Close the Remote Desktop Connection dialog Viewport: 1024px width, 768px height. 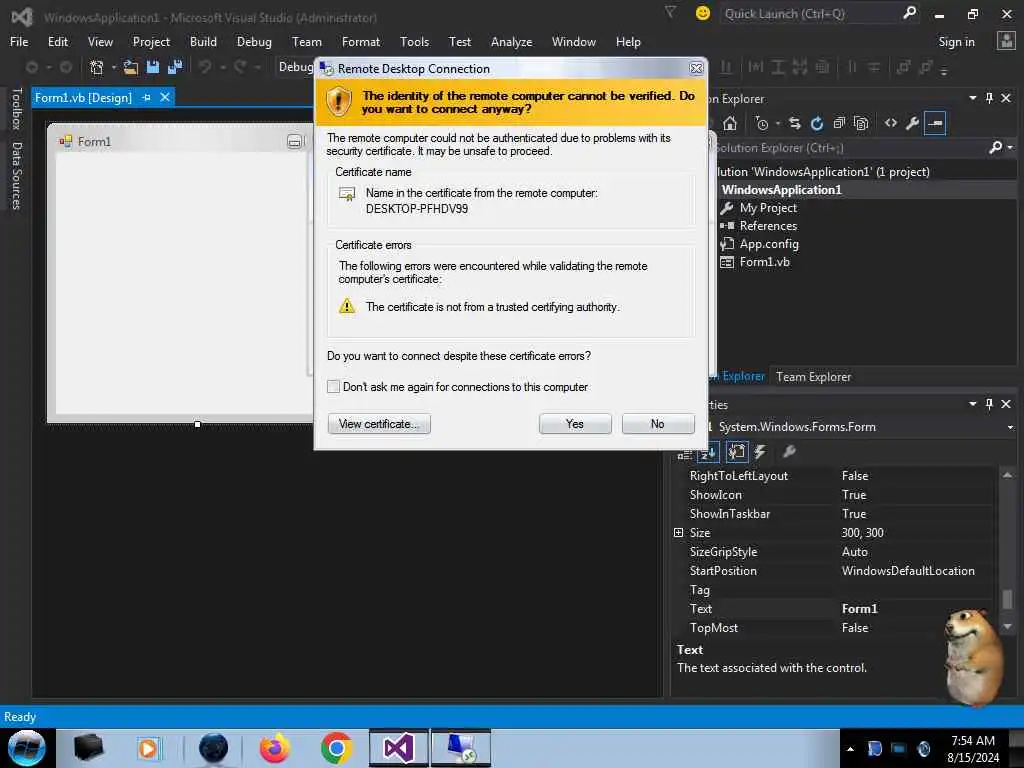[697, 69]
